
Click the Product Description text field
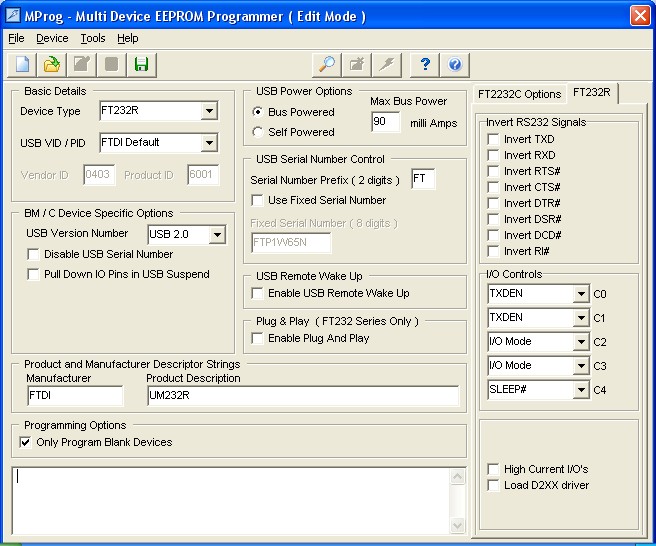302,396
